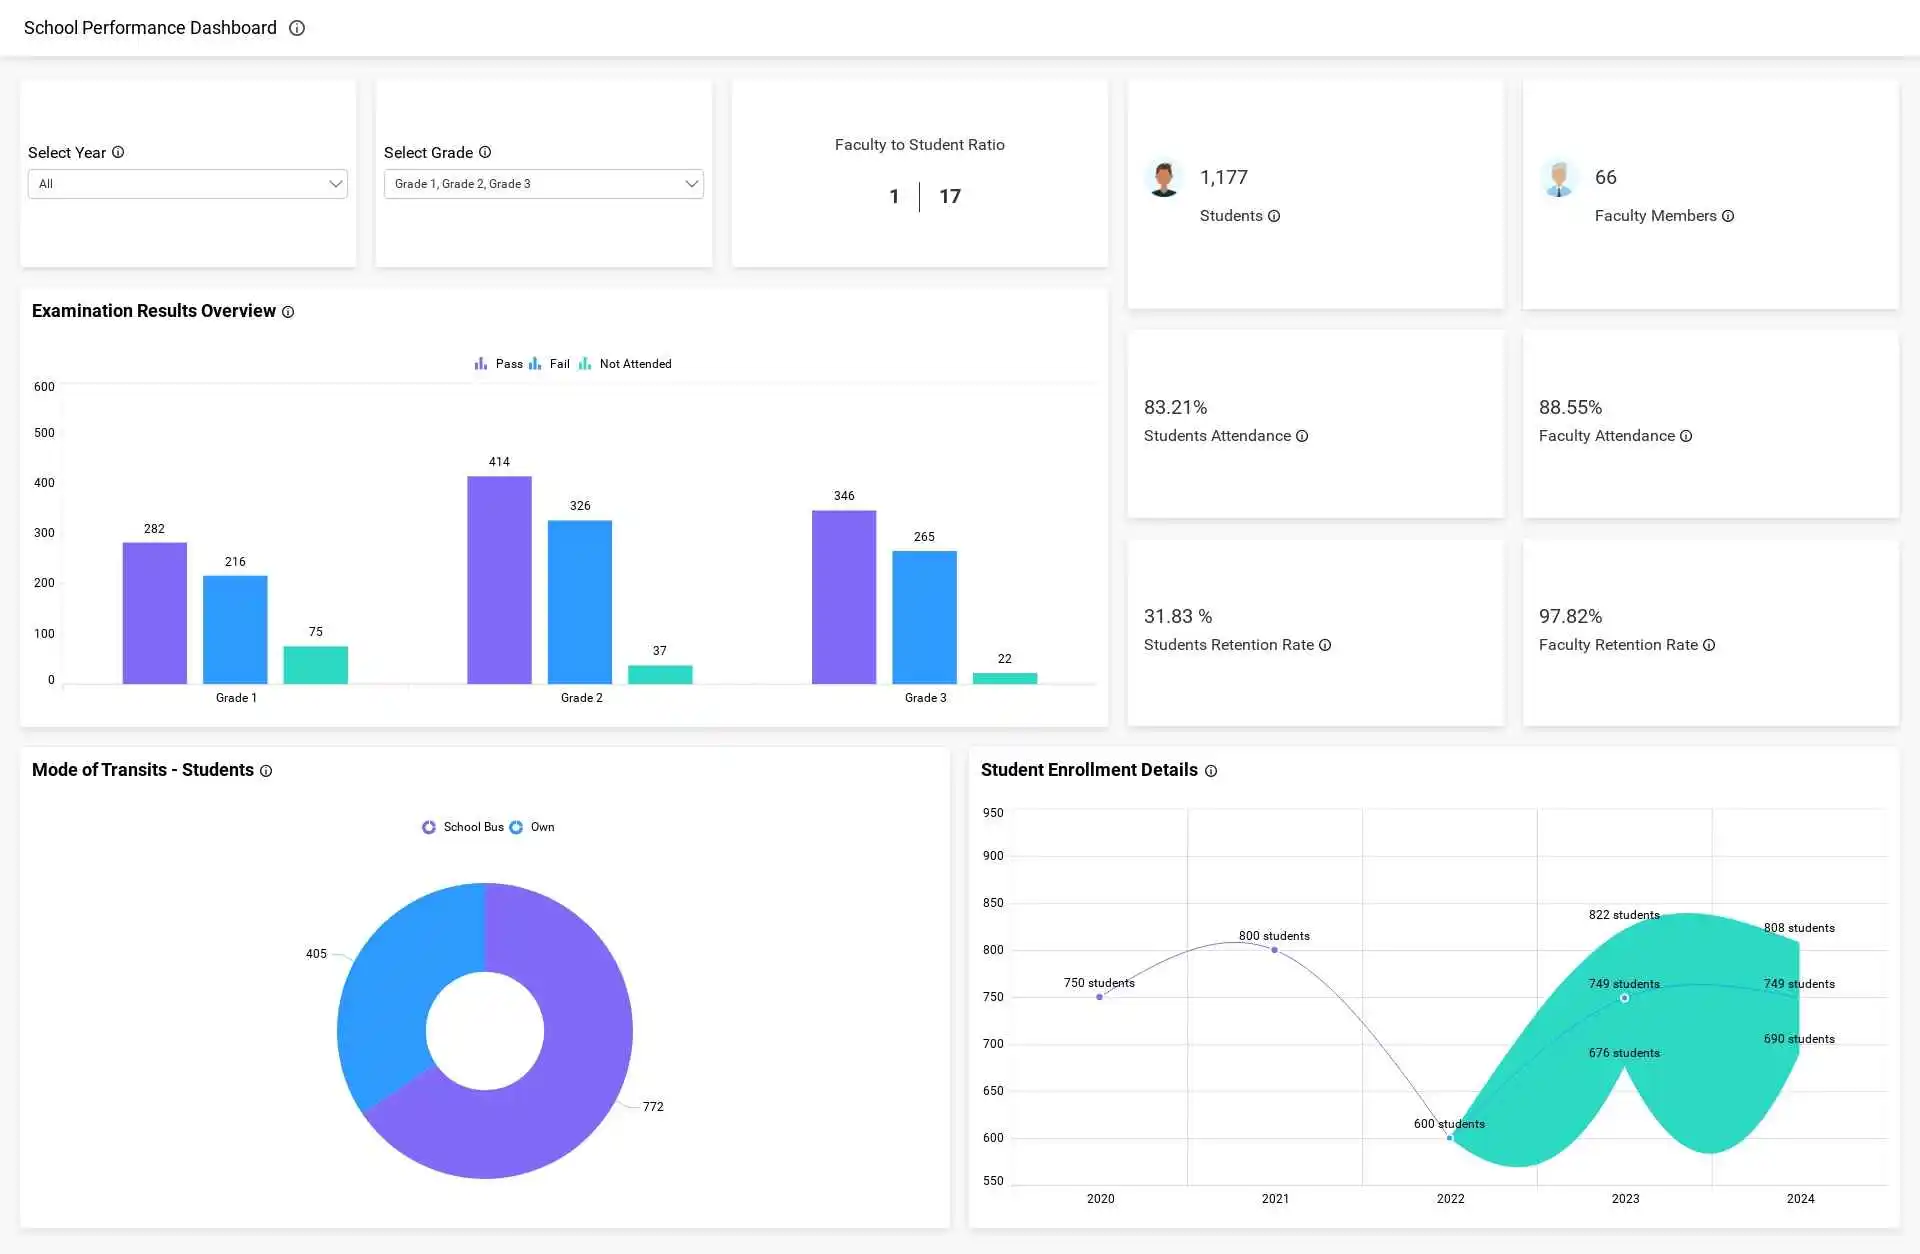Click the info icon next to School Performance Dashboard
This screenshot has width=1920, height=1254.
point(296,28)
